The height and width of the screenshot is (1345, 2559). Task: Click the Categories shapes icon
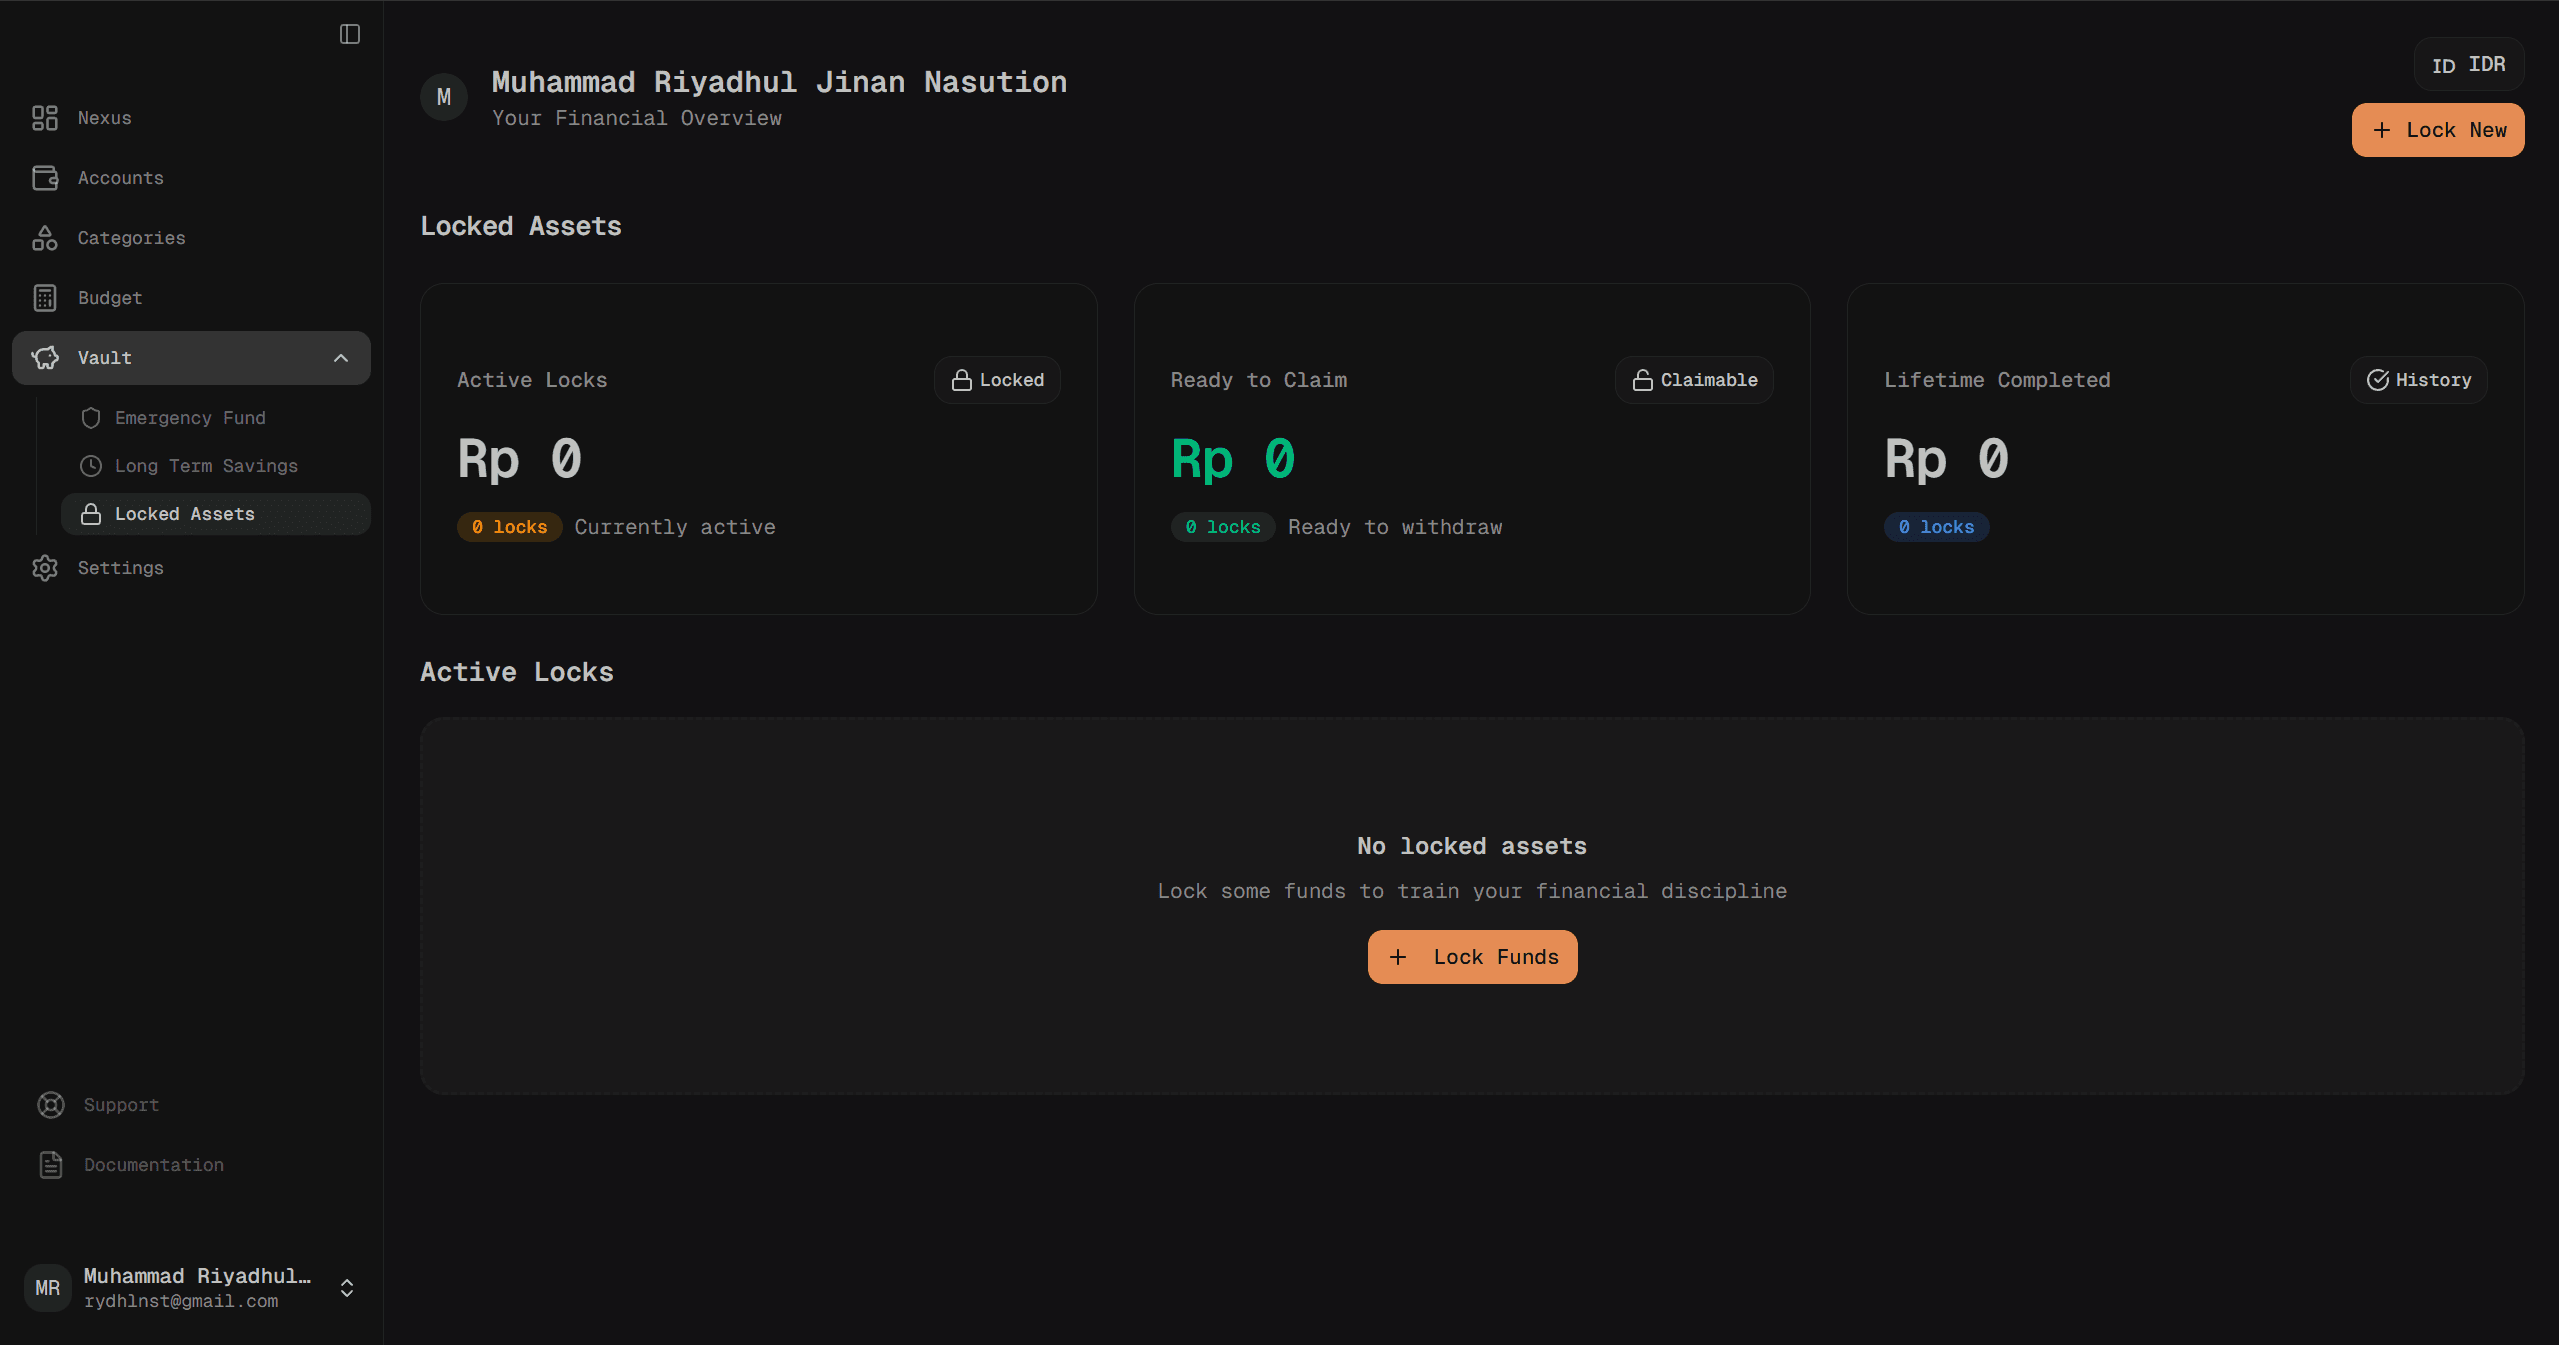pos(45,238)
